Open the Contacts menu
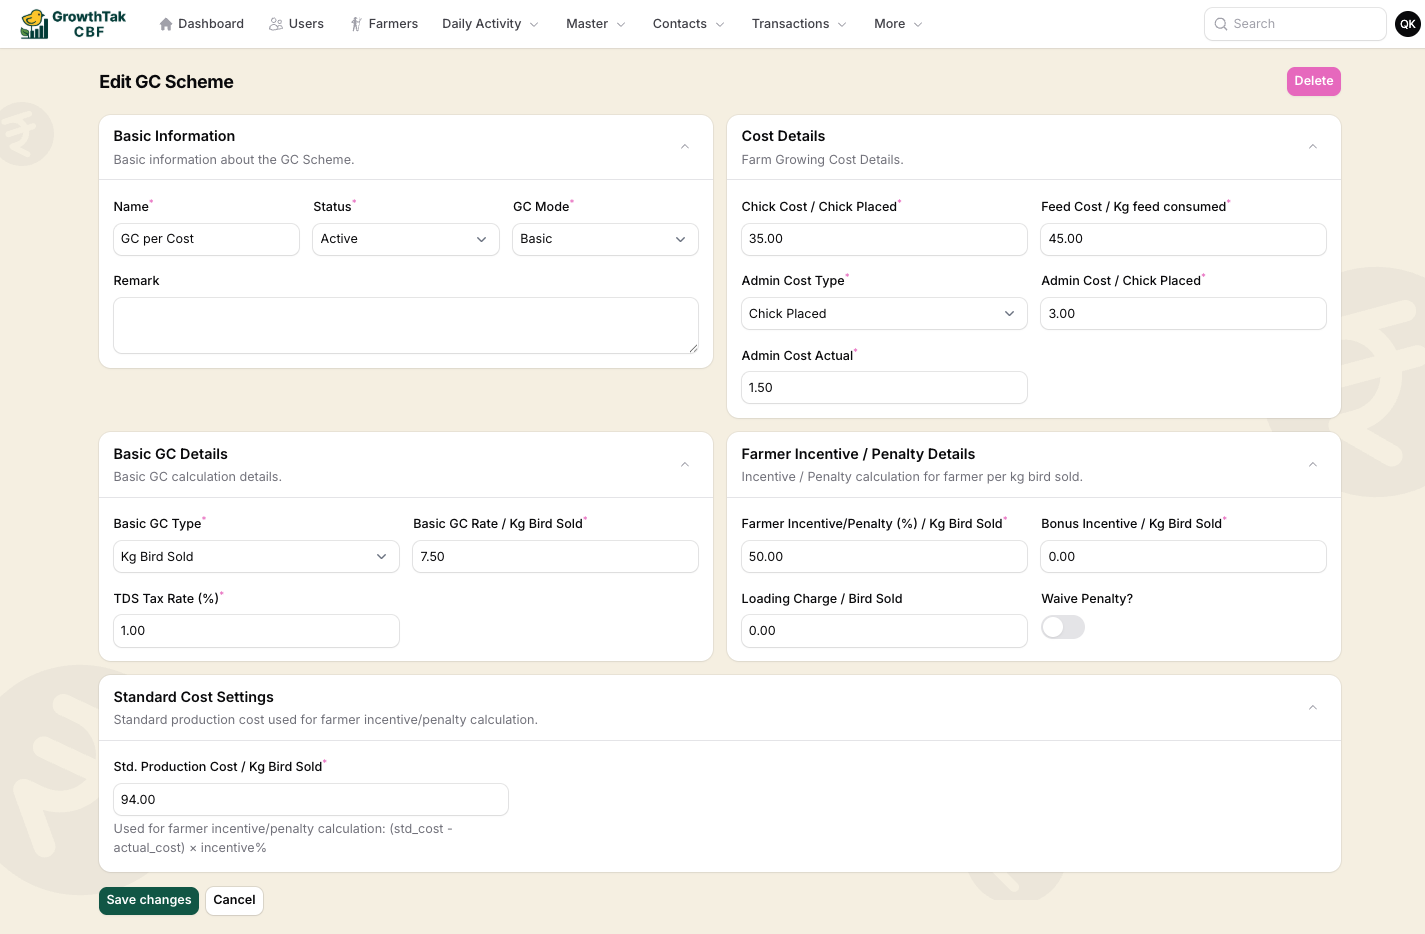This screenshot has width=1425, height=934. tap(689, 24)
